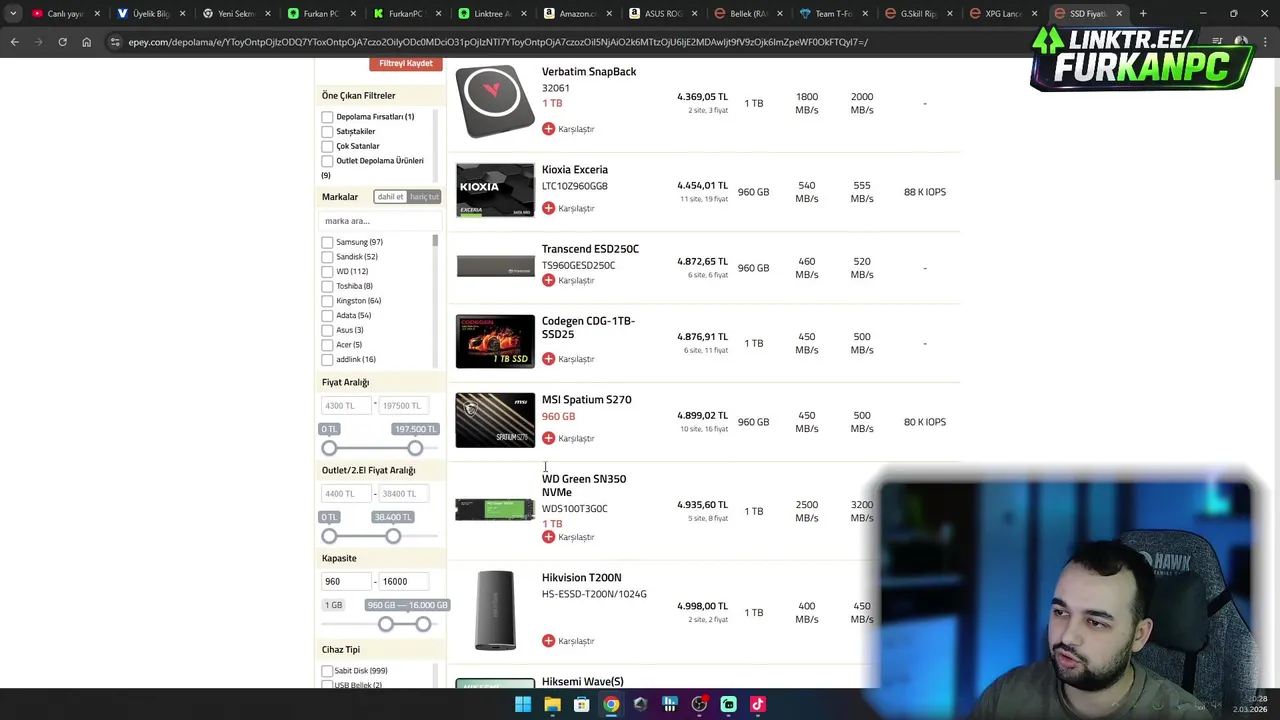The image size is (1280, 720).
Task: Open the Hikvision T200N product link
Action: [582, 578]
